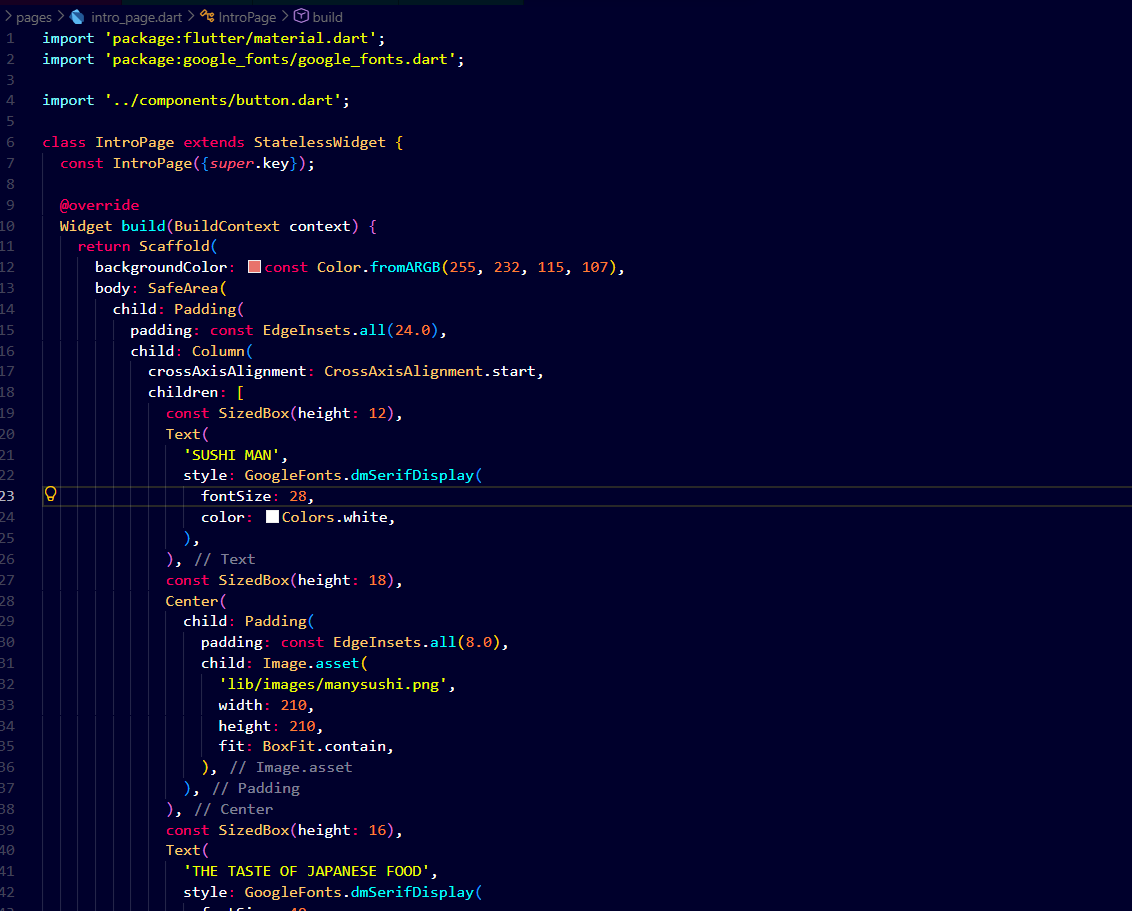Click the 'package:google_fonts/google_fonts.dart' import string
The height and width of the screenshot is (911, 1132).
(x=280, y=59)
